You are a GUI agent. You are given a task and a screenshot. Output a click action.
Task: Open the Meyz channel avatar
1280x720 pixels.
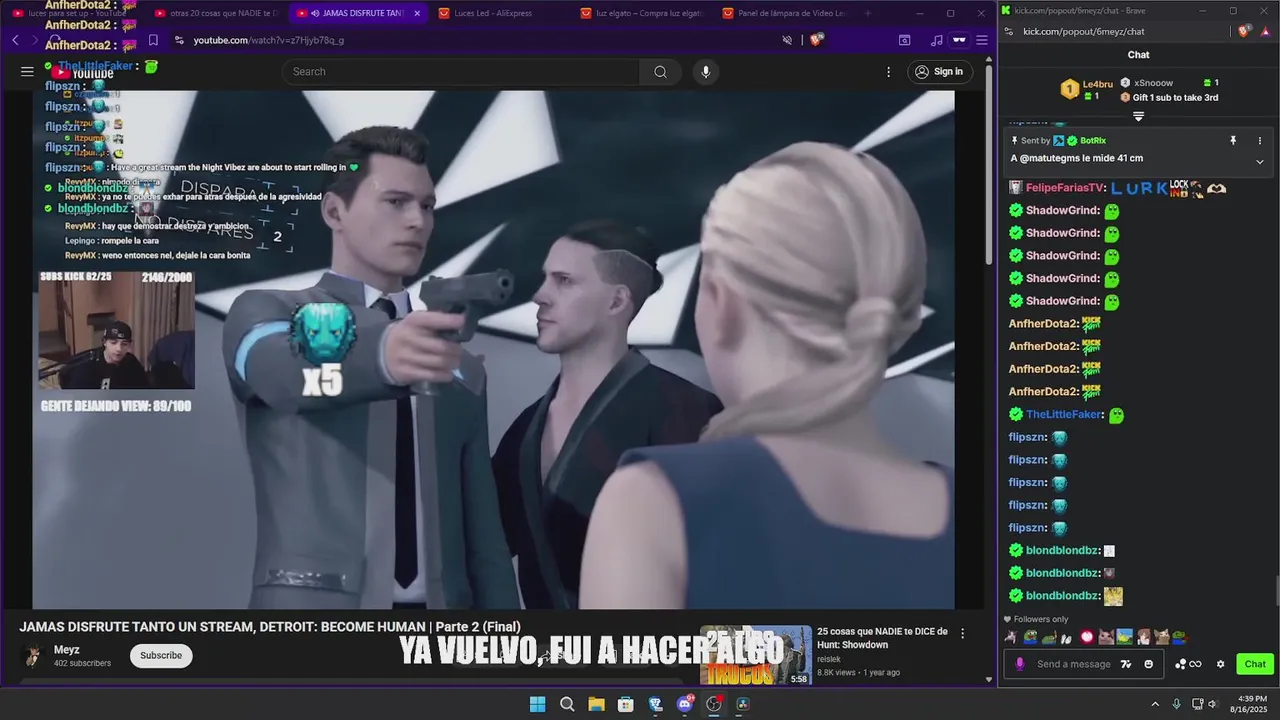point(33,656)
